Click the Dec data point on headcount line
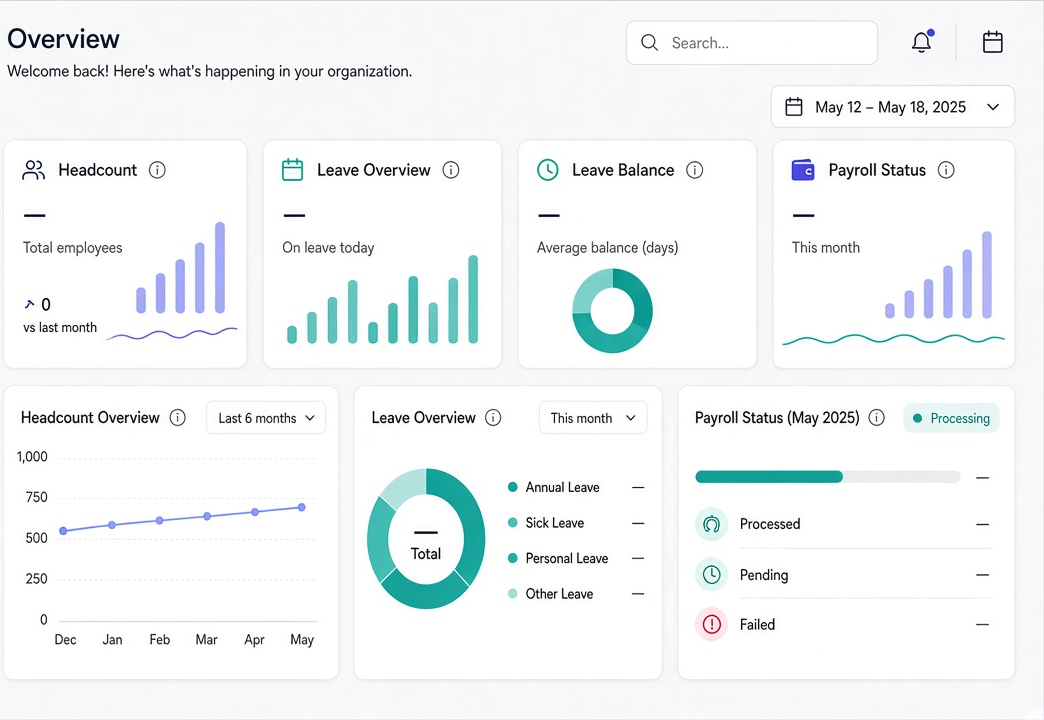 (63, 531)
